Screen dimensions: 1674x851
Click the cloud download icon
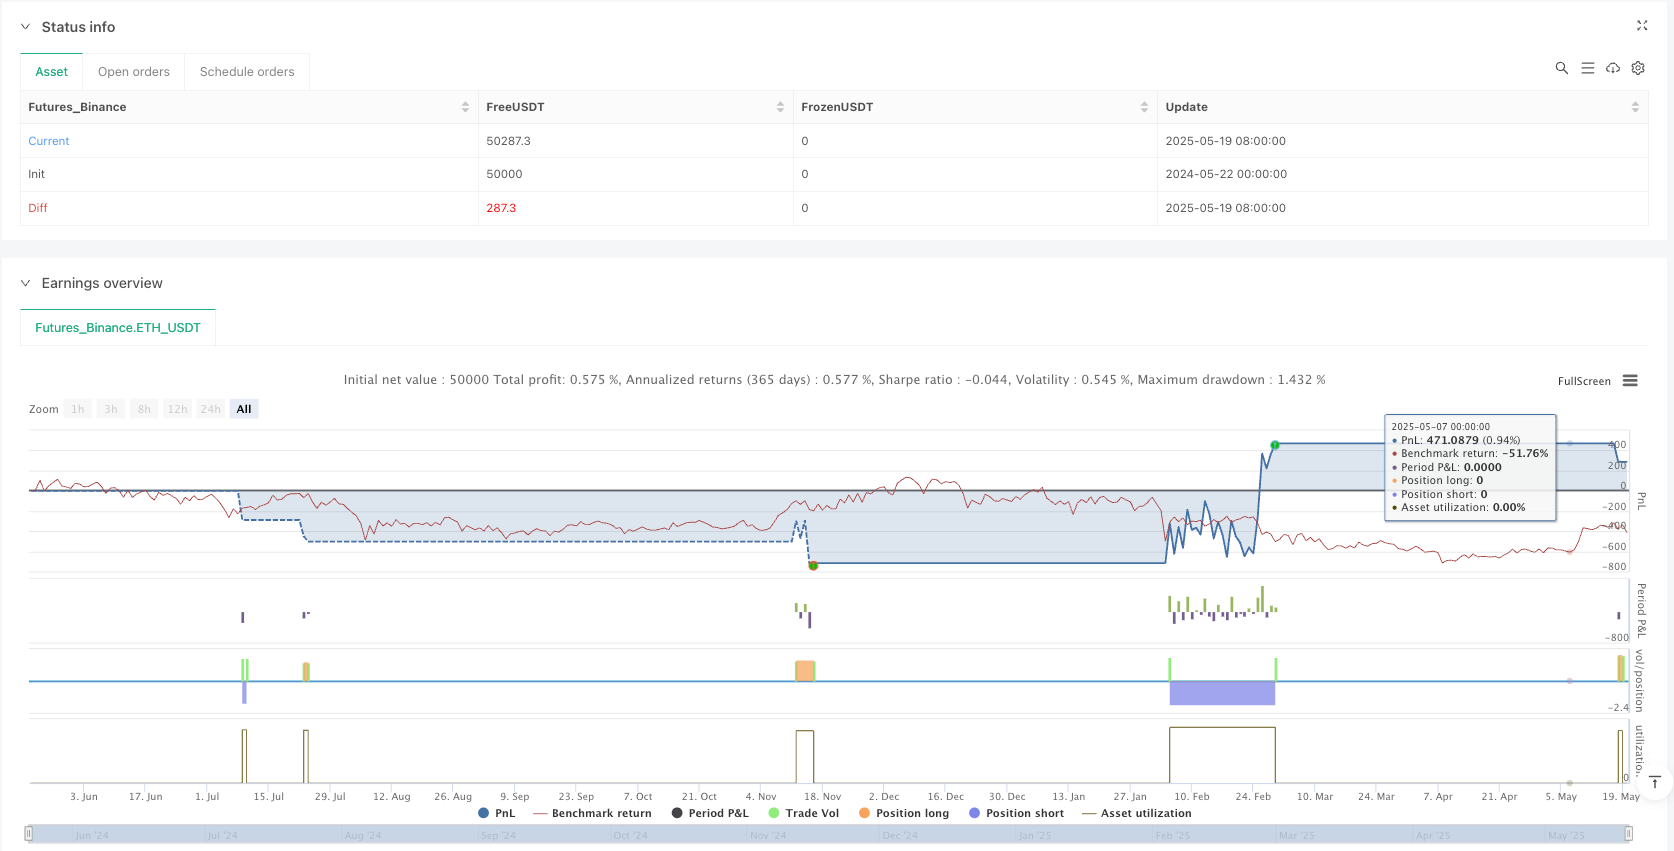coord(1613,68)
